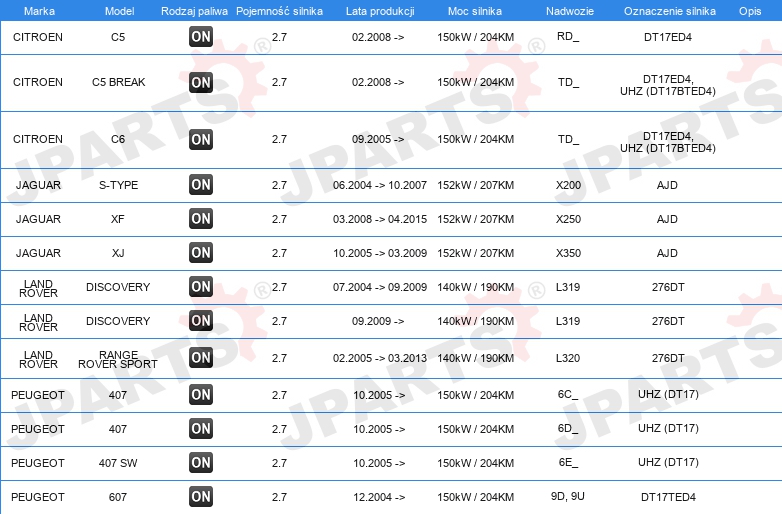Click the X200 body code cell
Image resolution: width=782 pixels, height=514 pixels.
(568, 185)
